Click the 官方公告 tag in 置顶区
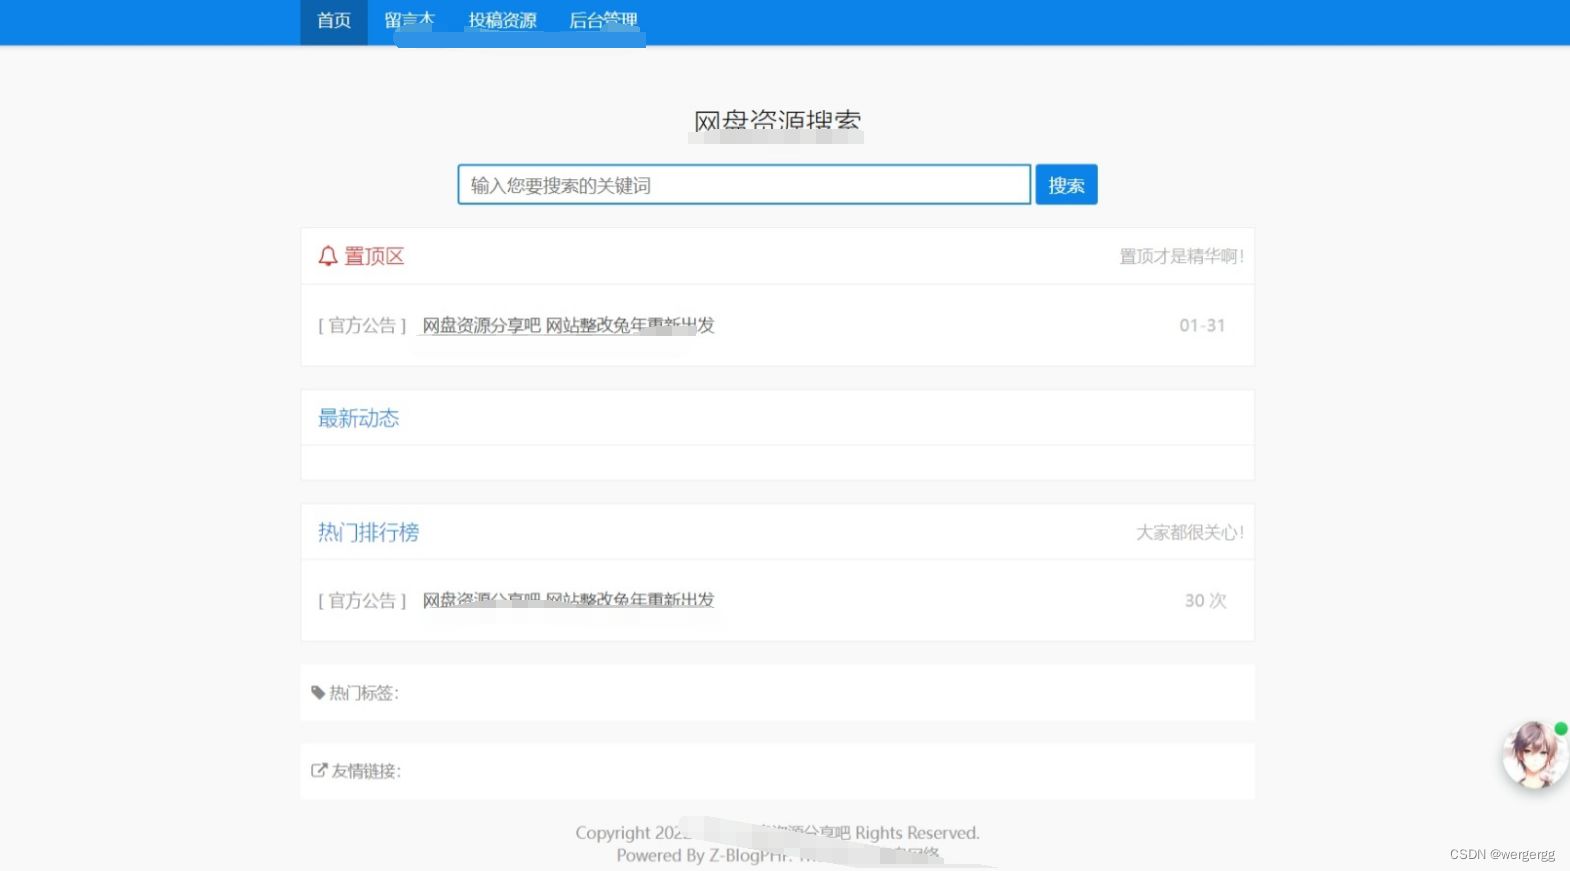 point(362,325)
